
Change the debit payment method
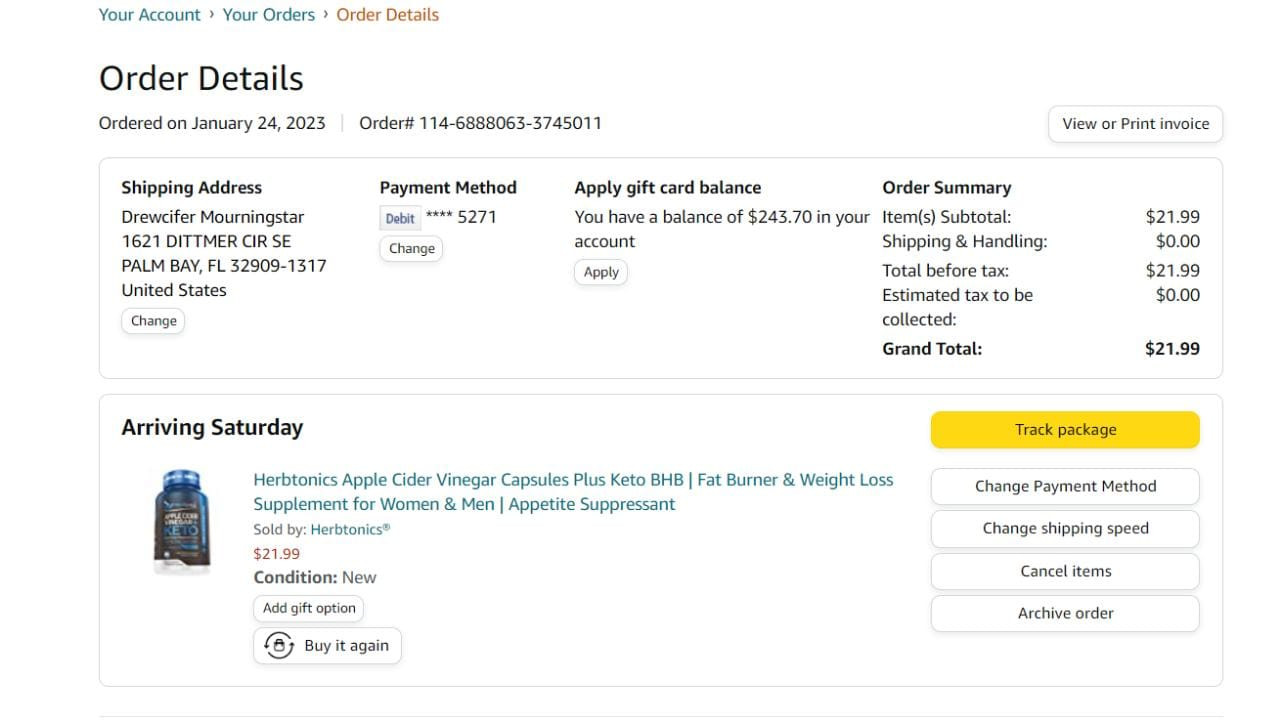(411, 249)
